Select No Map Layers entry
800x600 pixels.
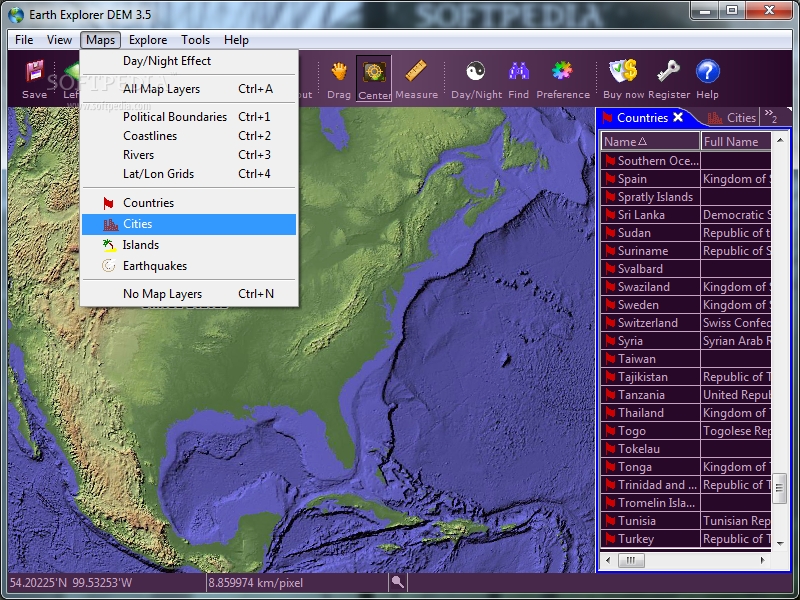pyautogui.click(x=189, y=294)
